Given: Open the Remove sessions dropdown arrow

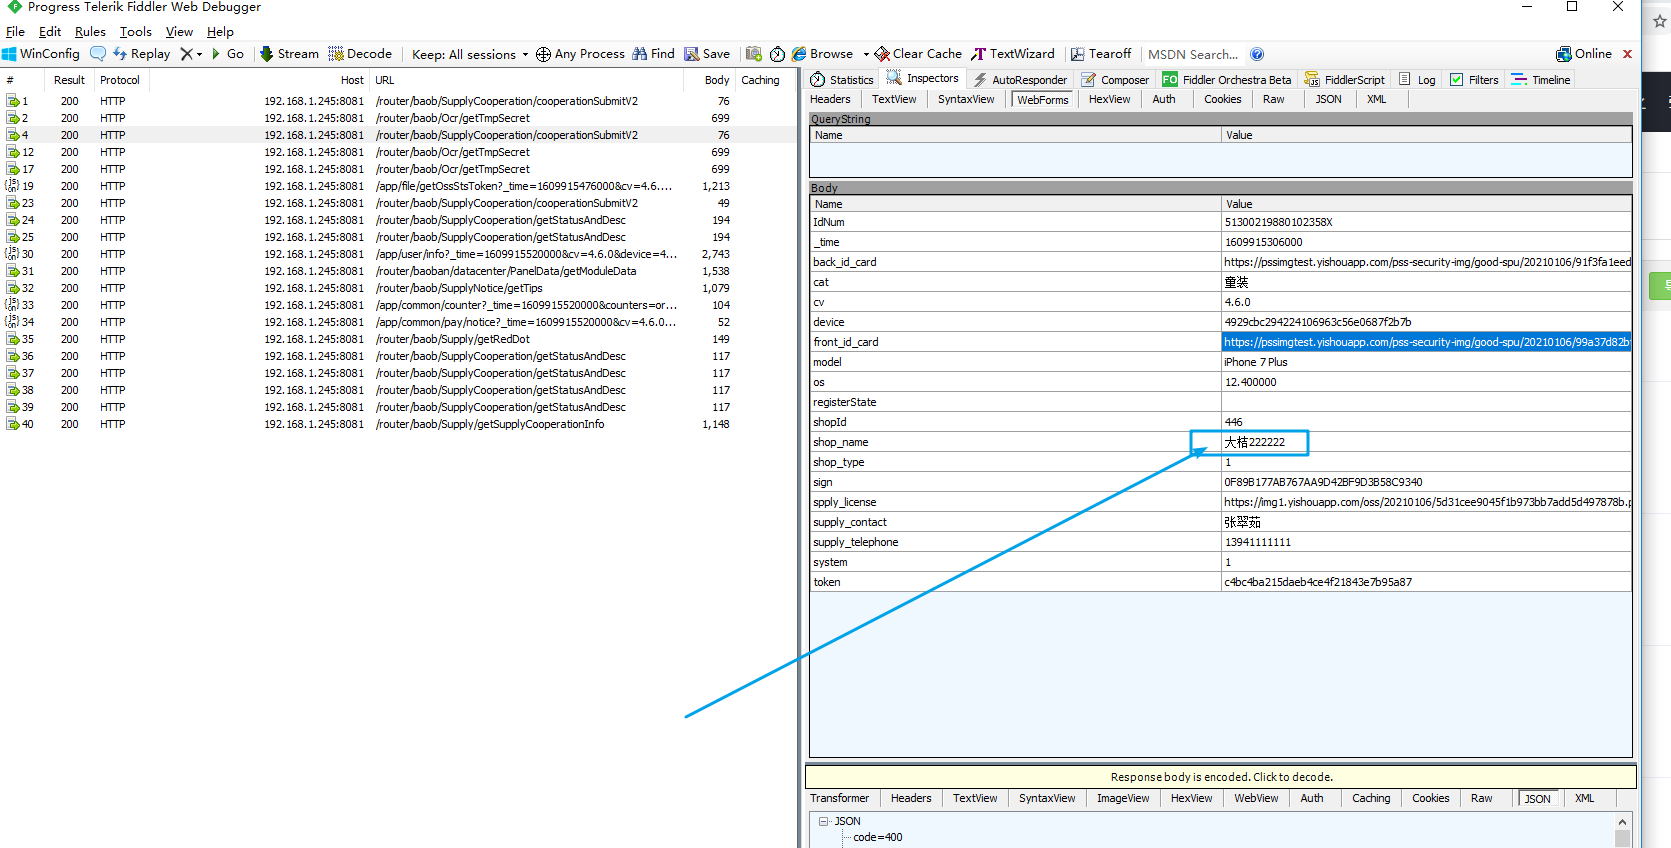Looking at the screenshot, I should (x=199, y=54).
